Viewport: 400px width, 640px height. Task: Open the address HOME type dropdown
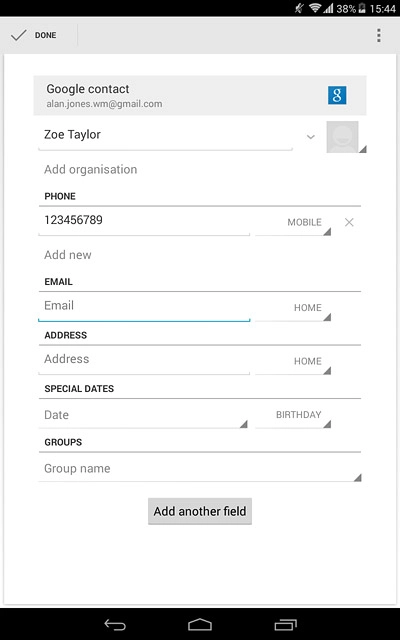tap(293, 362)
